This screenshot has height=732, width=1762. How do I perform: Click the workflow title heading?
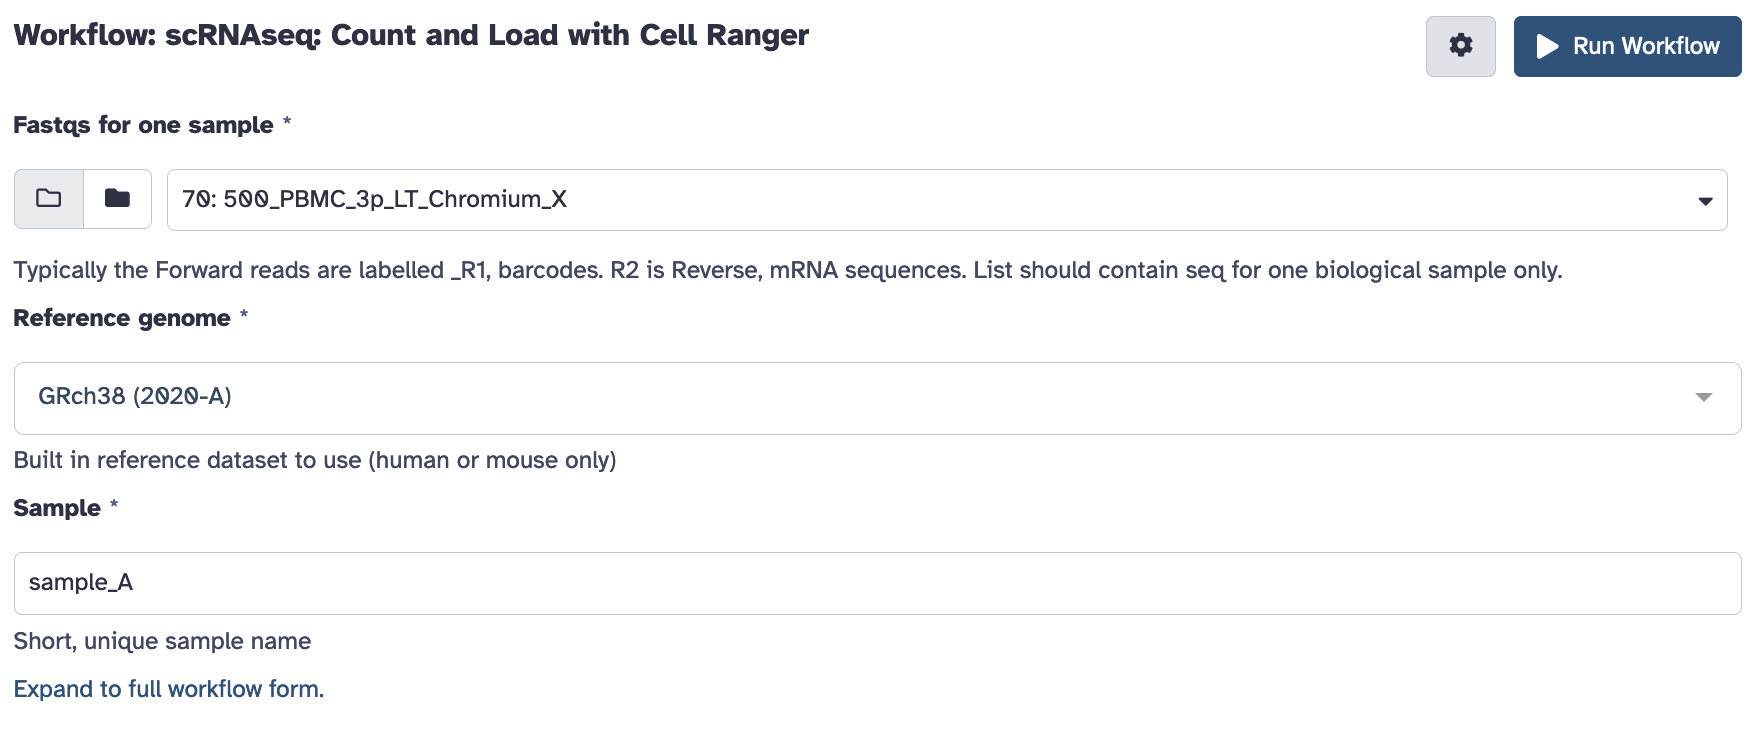pos(410,34)
